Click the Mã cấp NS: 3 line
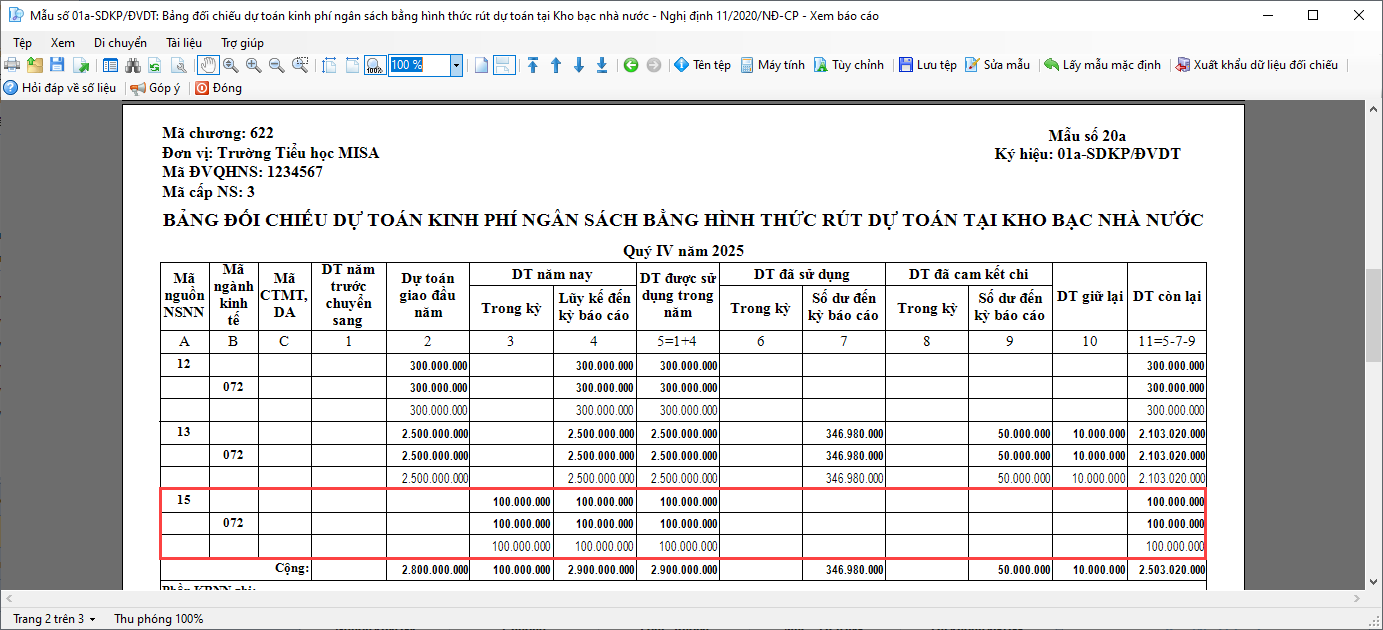The image size is (1383, 630). click(208, 192)
